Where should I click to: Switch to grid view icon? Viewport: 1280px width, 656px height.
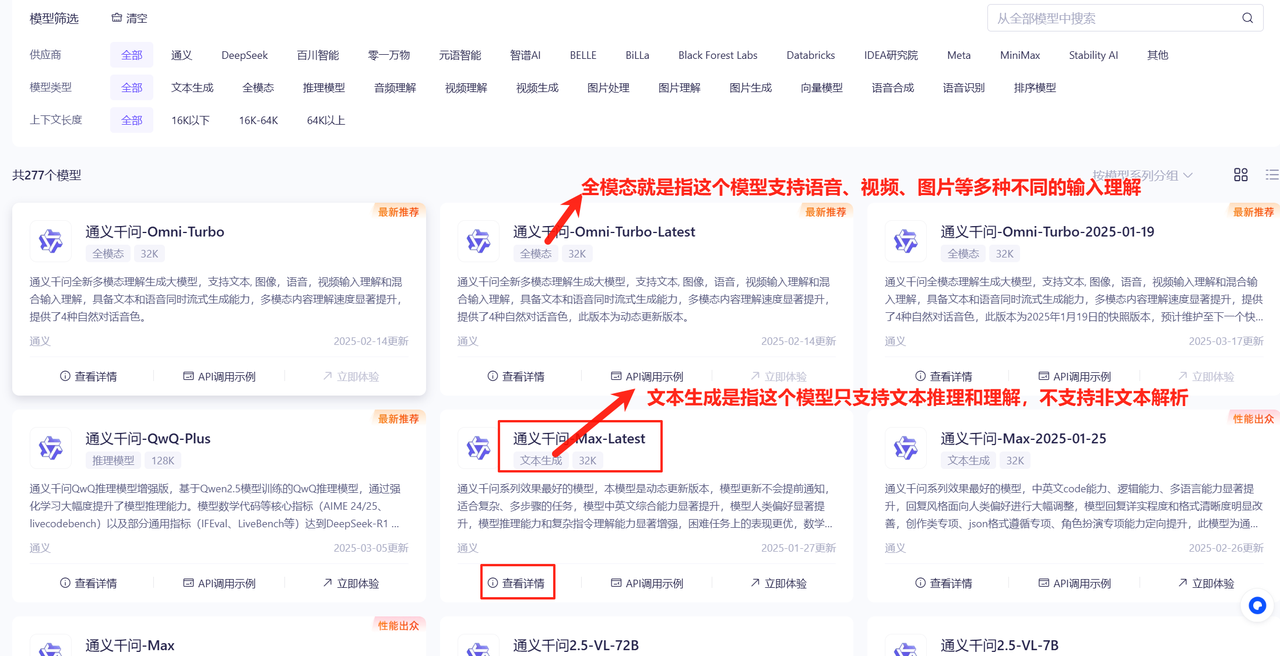1241,175
